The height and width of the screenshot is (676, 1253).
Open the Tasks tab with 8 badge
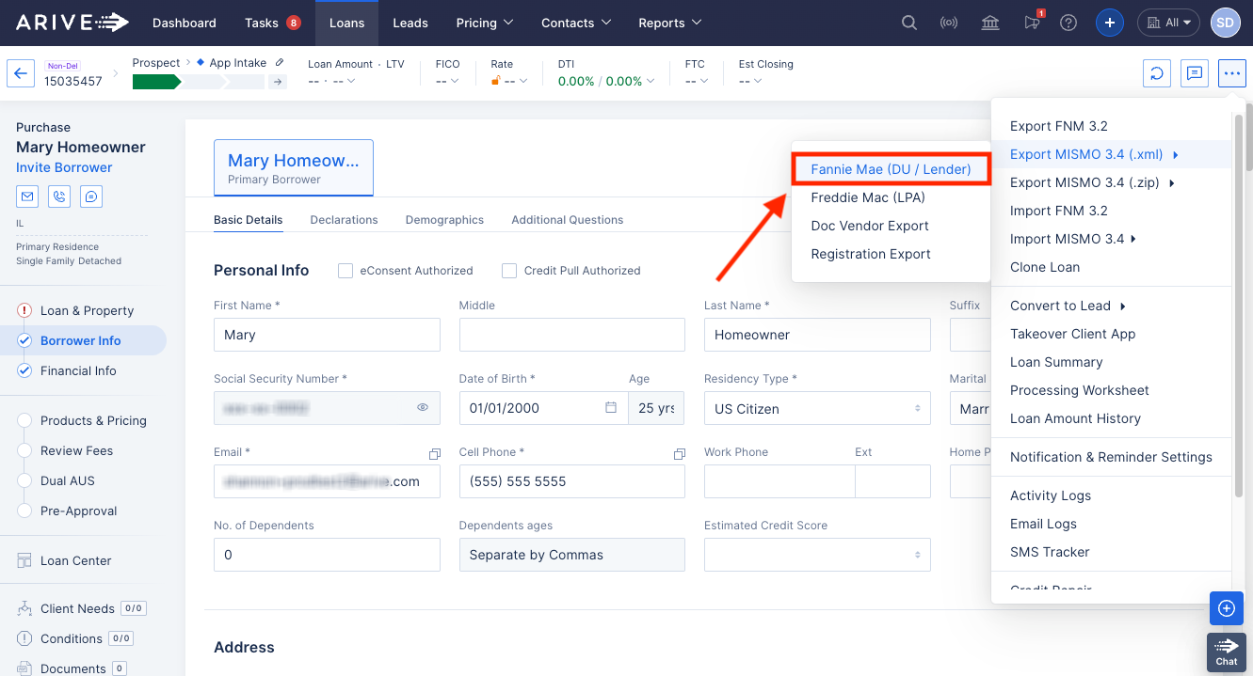(272, 23)
